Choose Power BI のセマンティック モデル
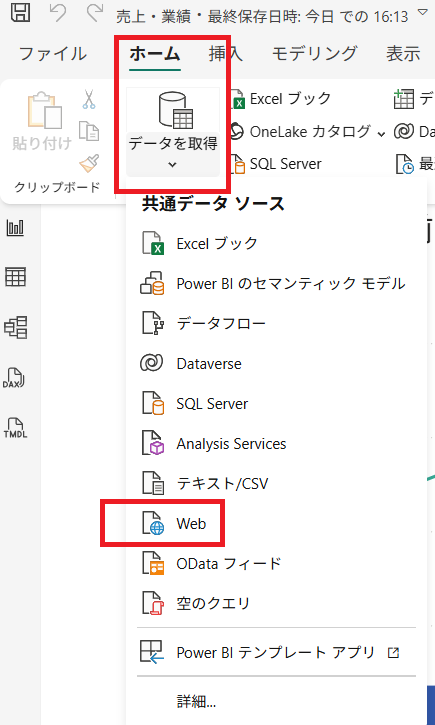 click(276, 283)
